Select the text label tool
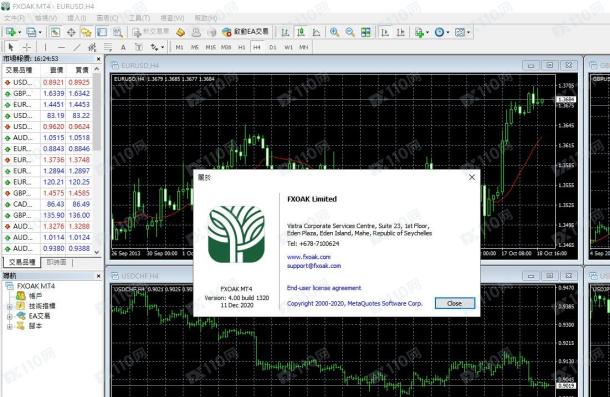 (138, 47)
